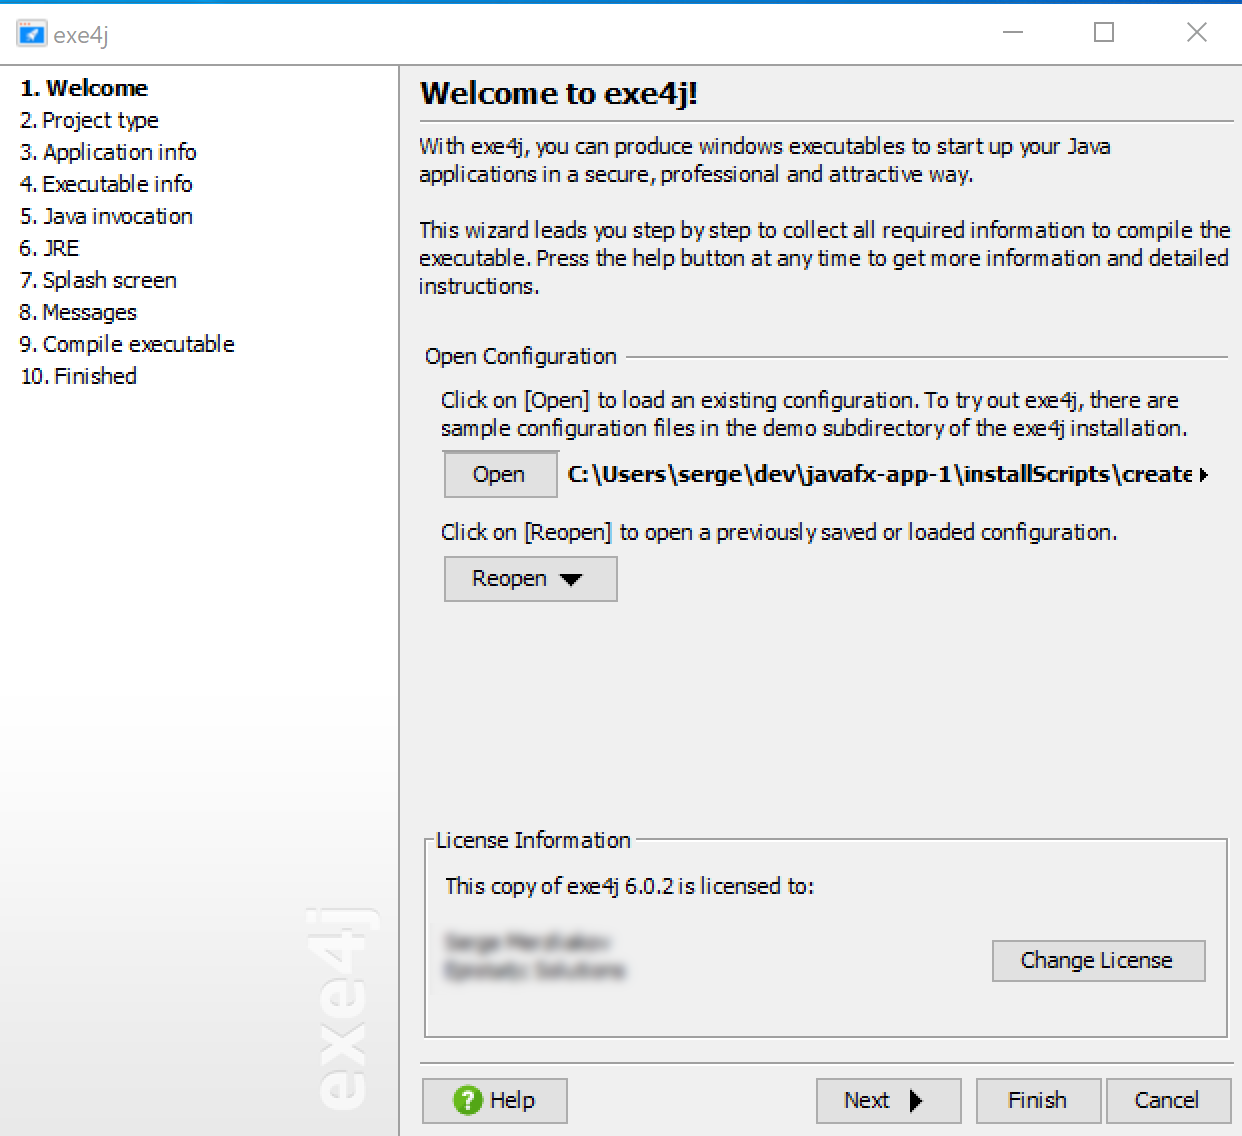Go to step 2 Project type
This screenshot has height=1136, width=1242.
[89, 120]
